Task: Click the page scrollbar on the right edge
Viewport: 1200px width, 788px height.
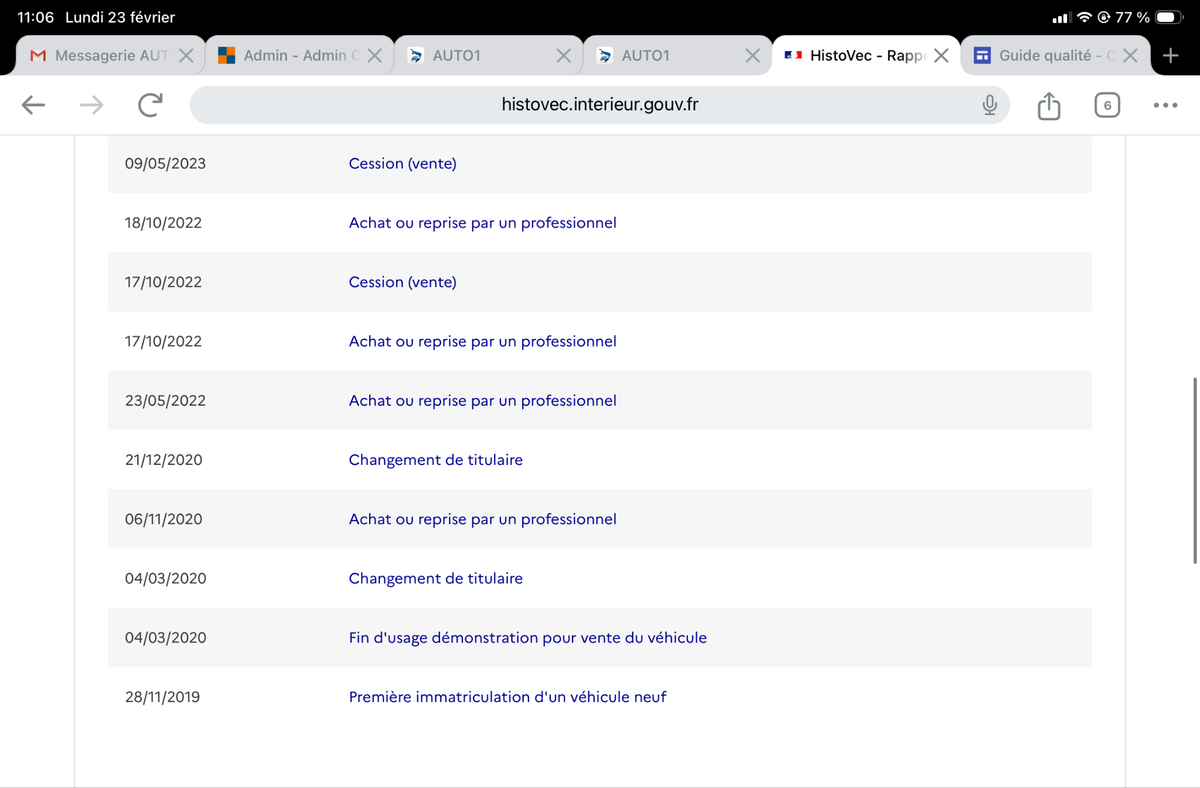Action: click(x=1195, y=471)
